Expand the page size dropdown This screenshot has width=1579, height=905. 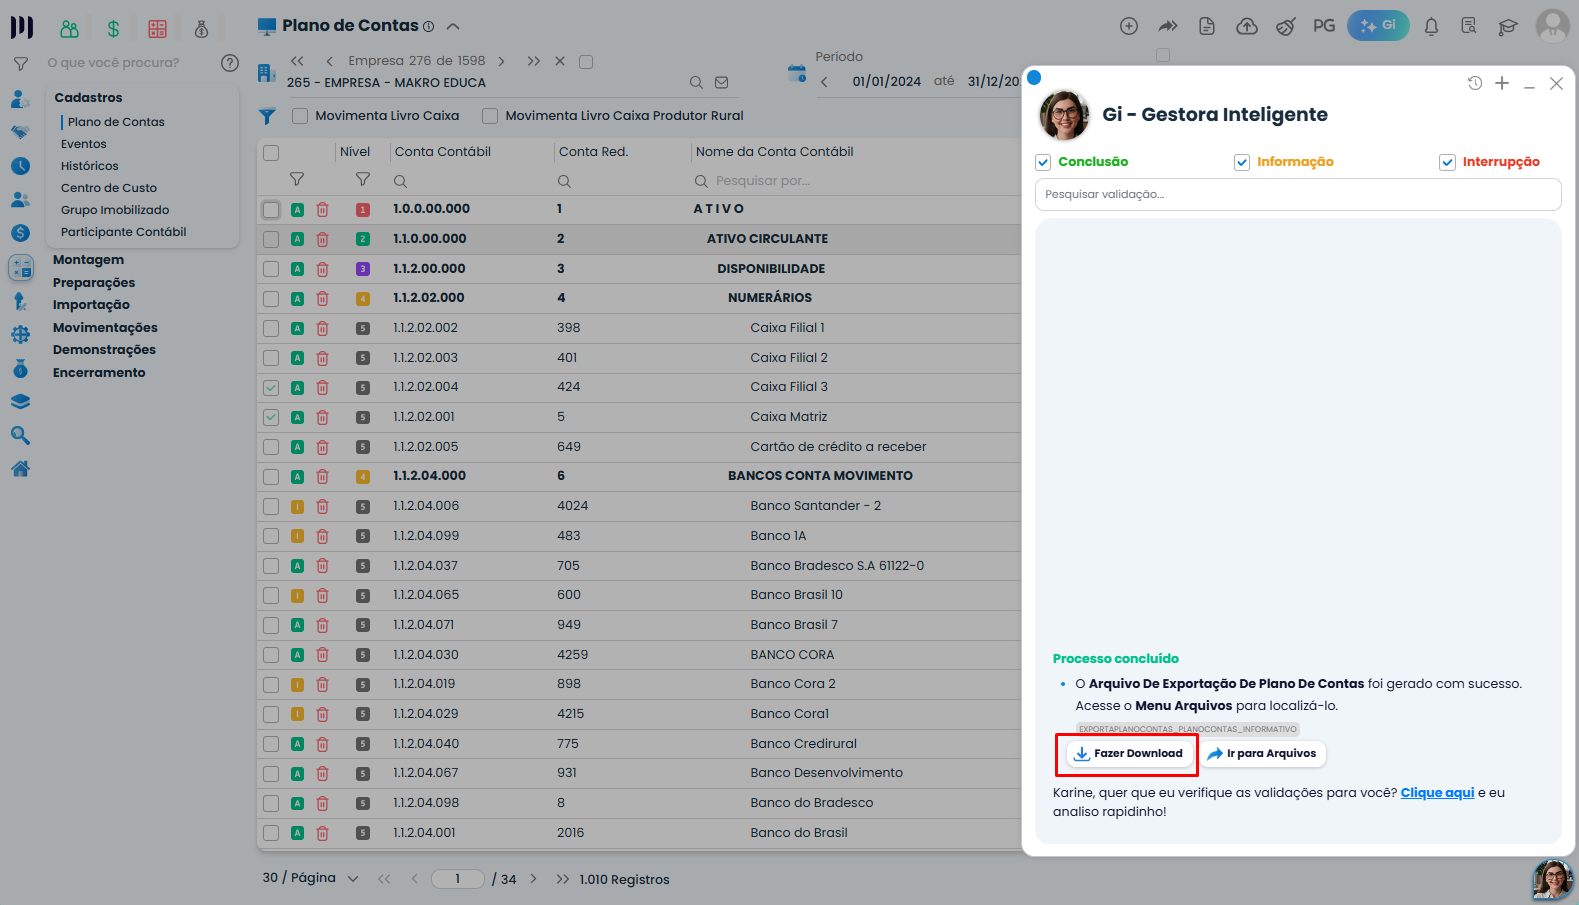[x=352, y=878]
